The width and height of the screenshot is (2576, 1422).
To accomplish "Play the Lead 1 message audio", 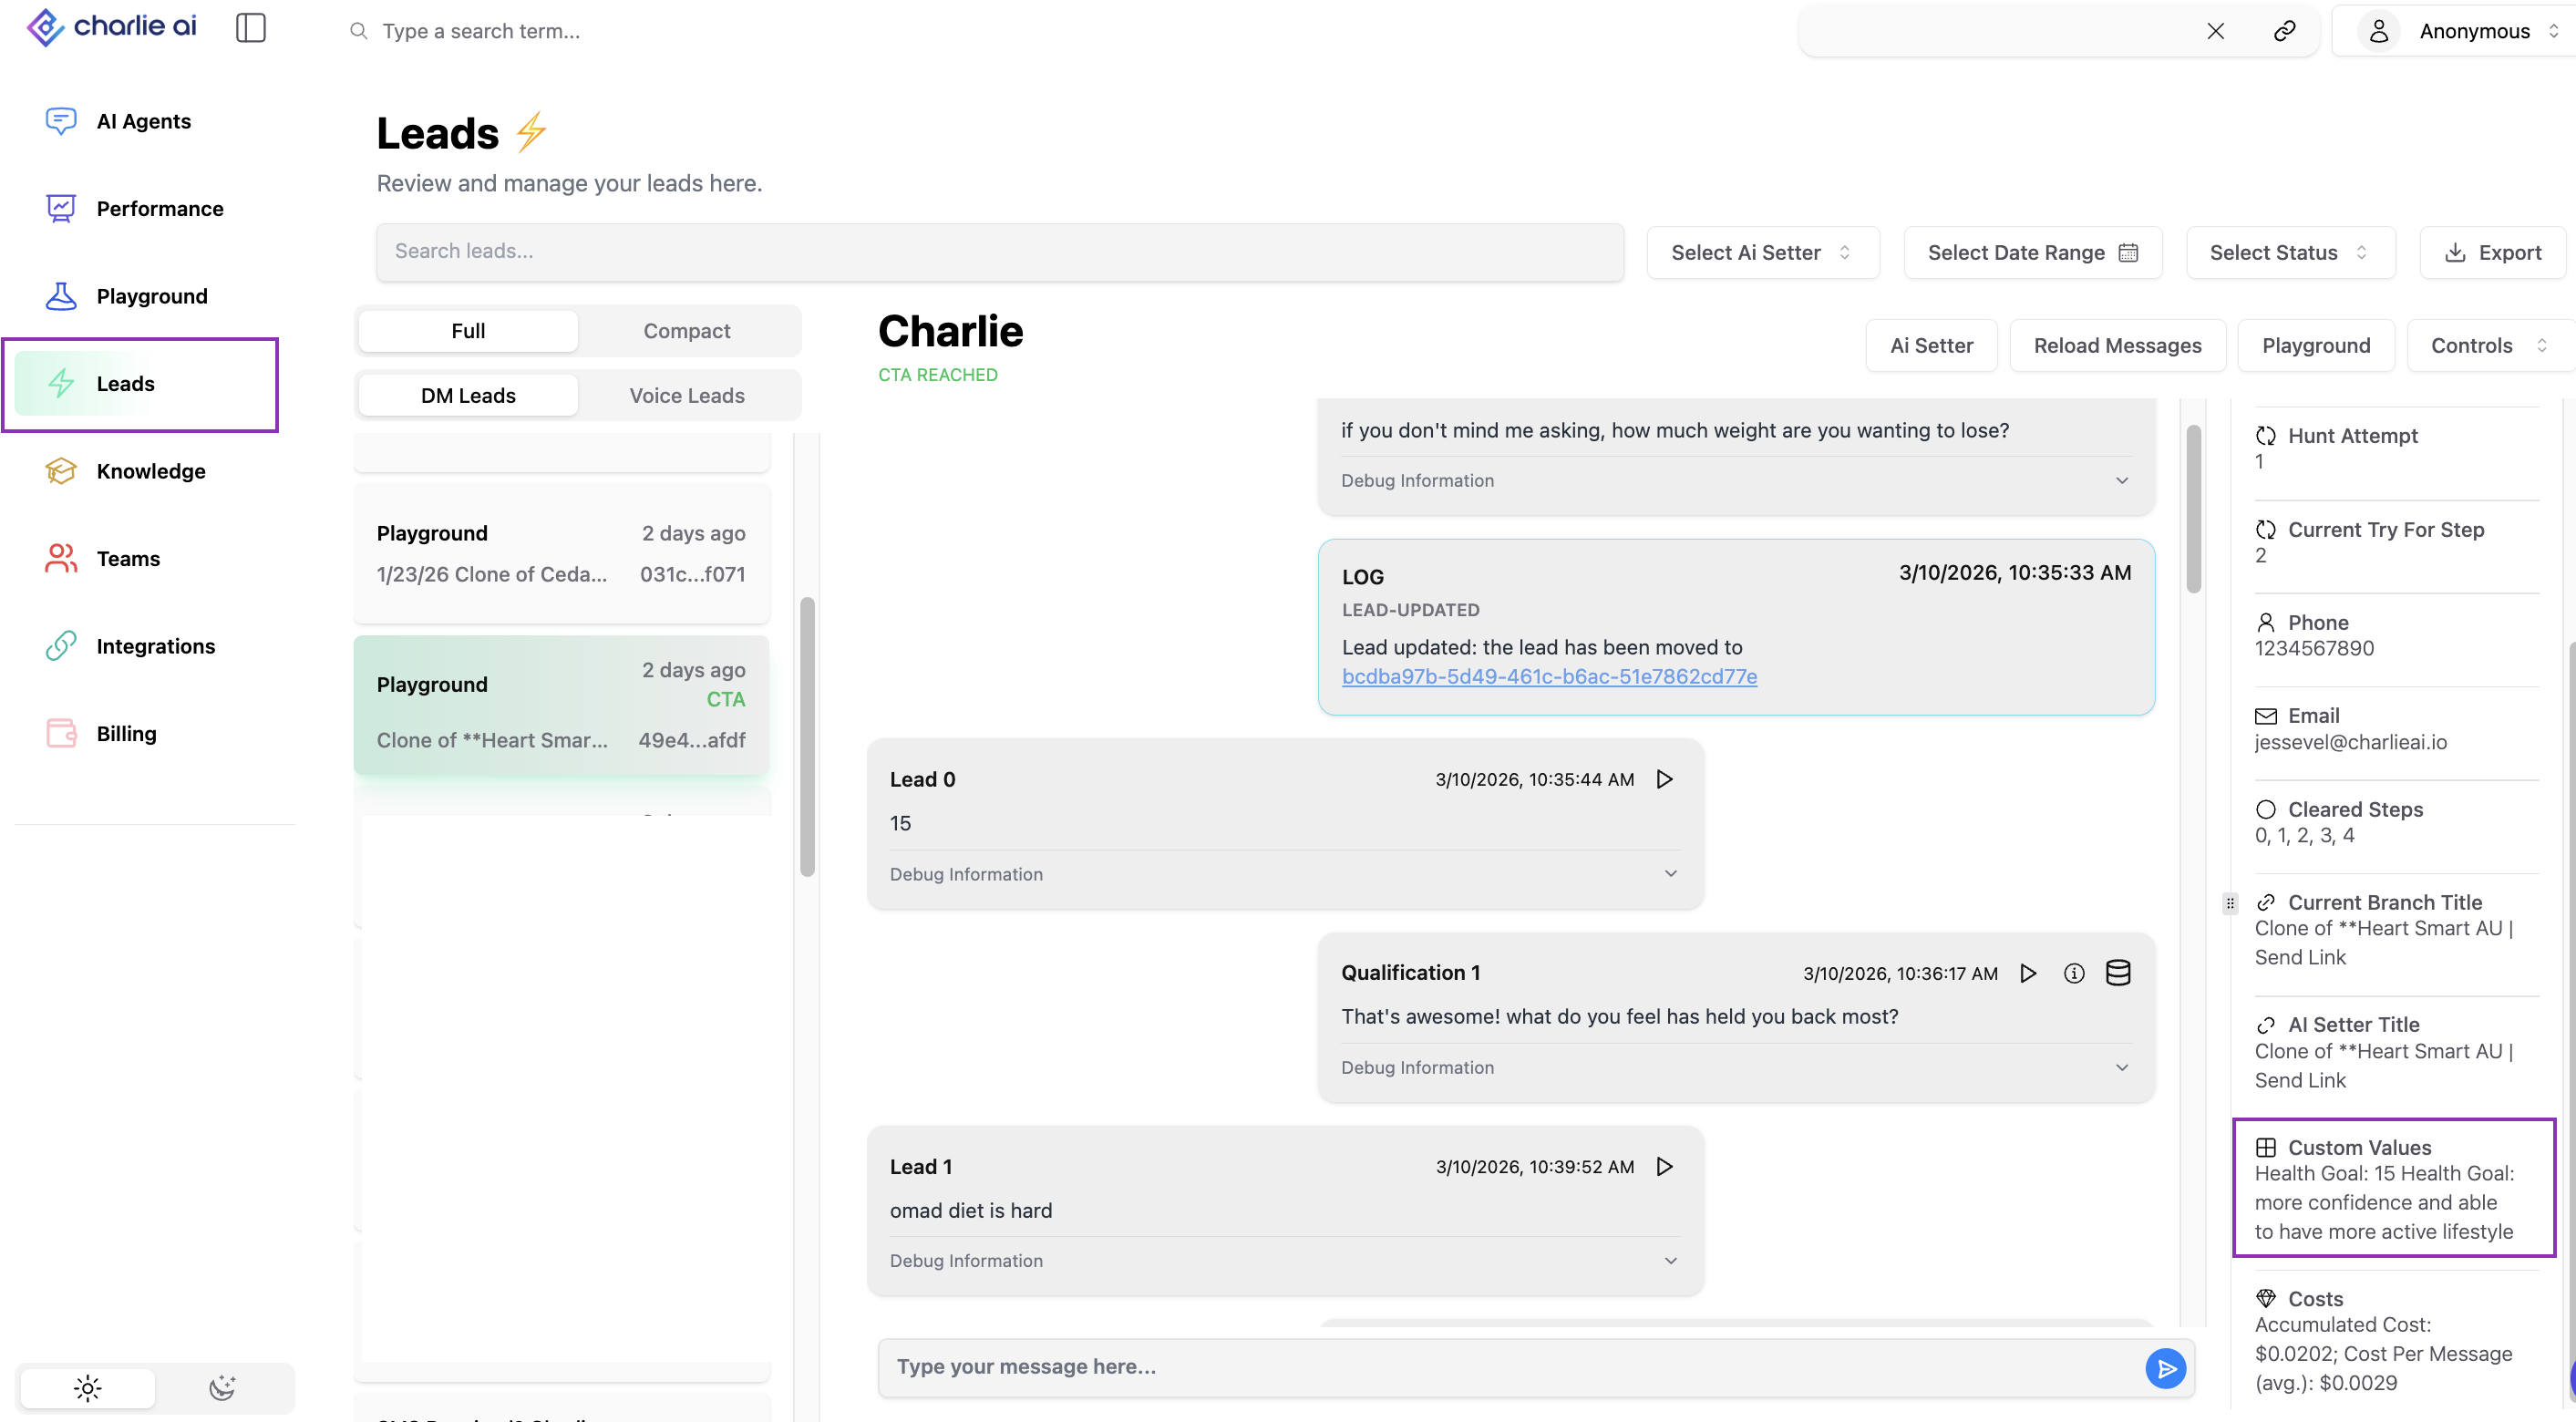I will click(x=1664, y=1166).
